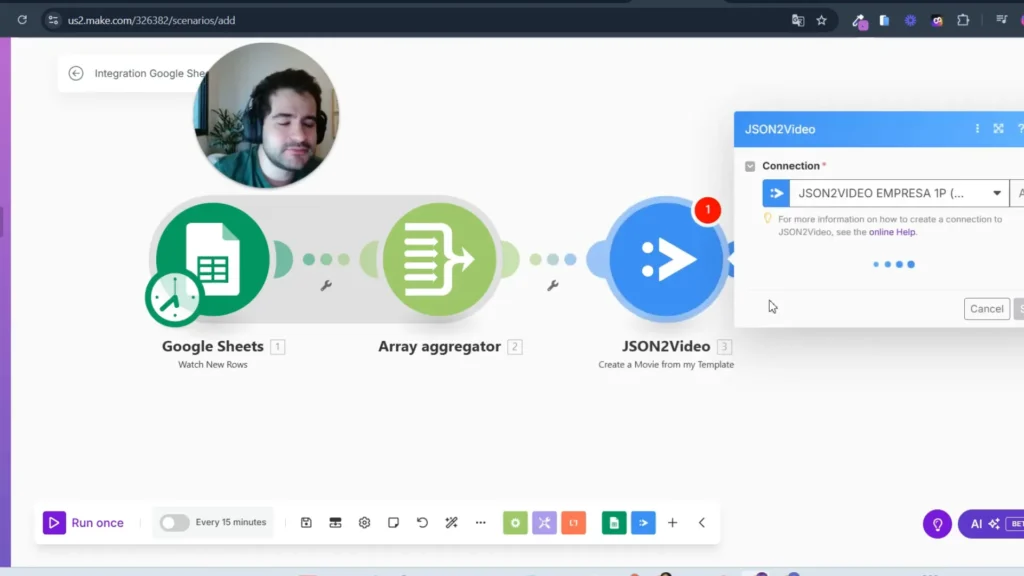
Task: Select the JSON2Video favorite in toolbar
Action: point(643,522)
